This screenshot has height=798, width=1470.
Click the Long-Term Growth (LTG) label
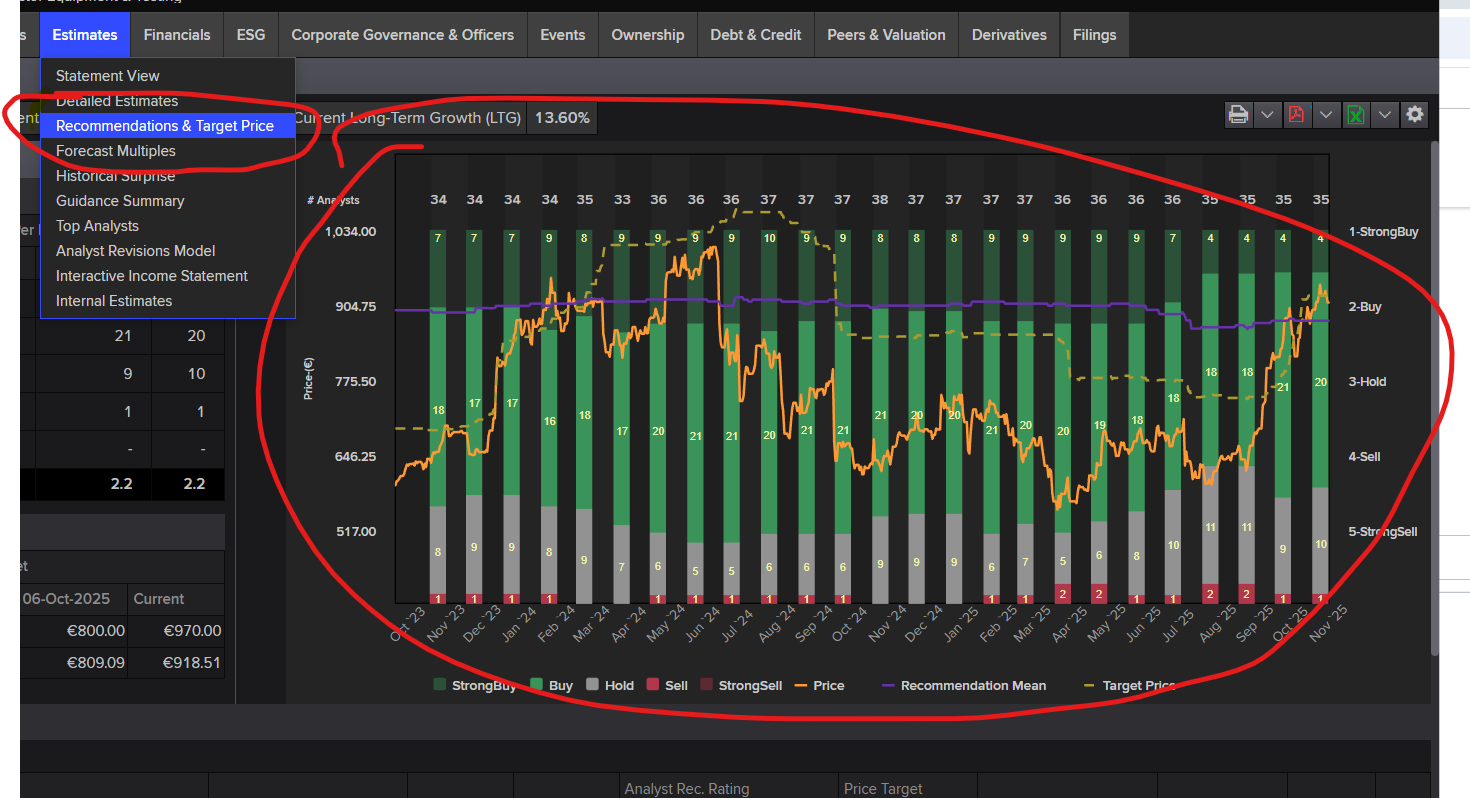pos(407,118)
